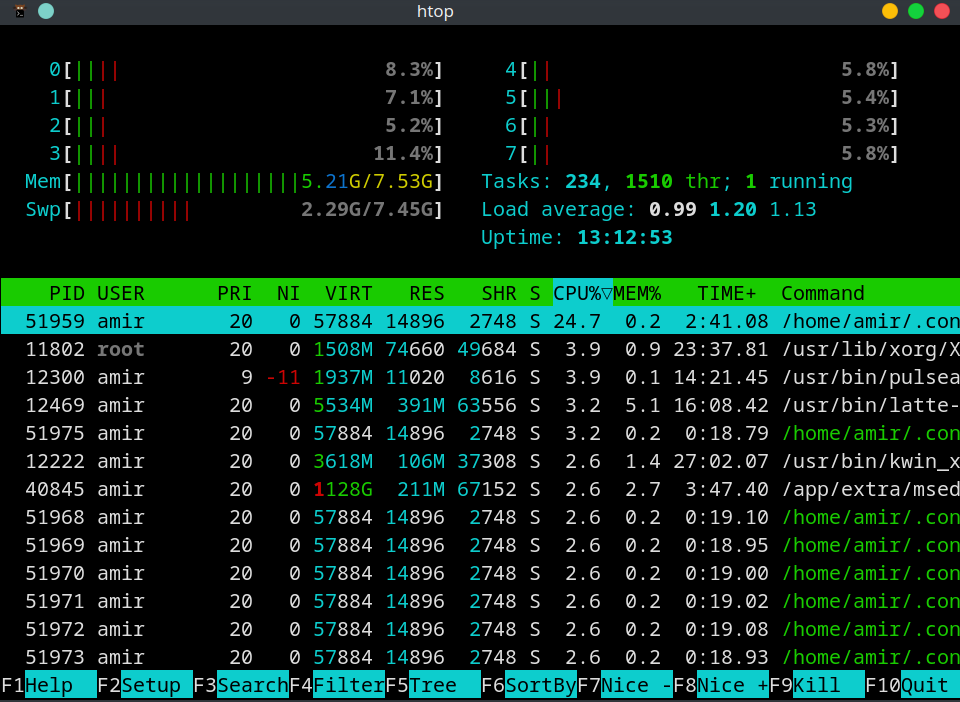
Task: Select kwin_x process row 12222
Action: pyautogui.click(x=481, y=461)
